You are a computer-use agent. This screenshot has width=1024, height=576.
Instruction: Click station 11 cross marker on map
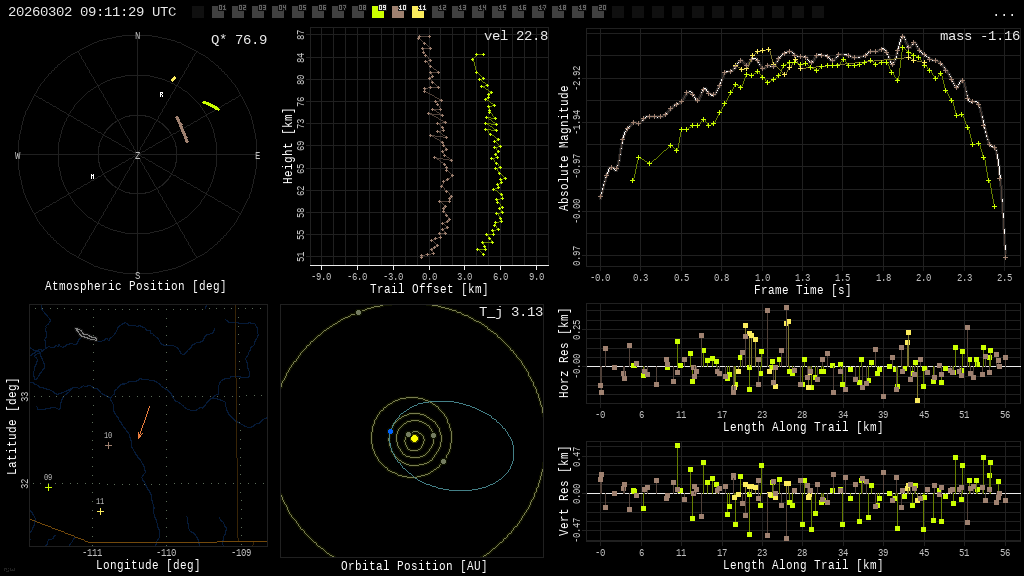pos(100,511)
